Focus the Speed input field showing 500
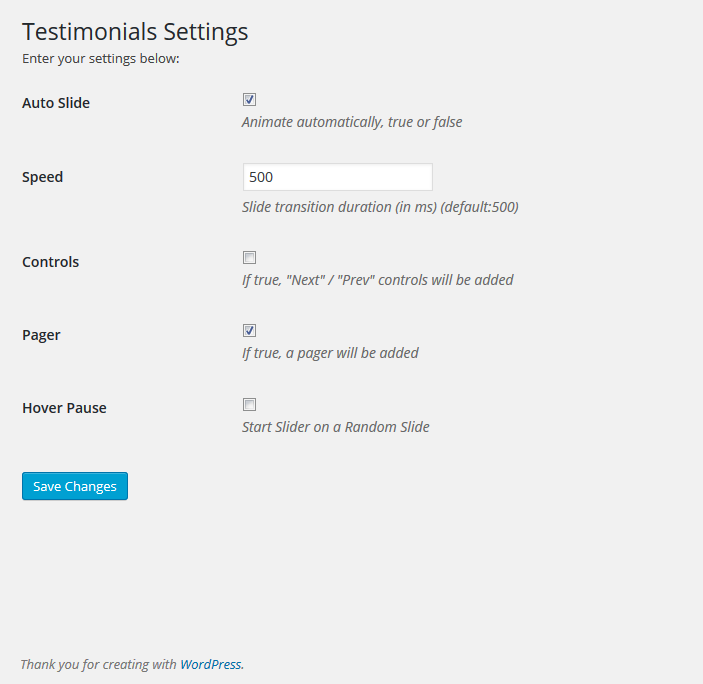The width and height of the screenshot is (703, 684). (338, 177)
